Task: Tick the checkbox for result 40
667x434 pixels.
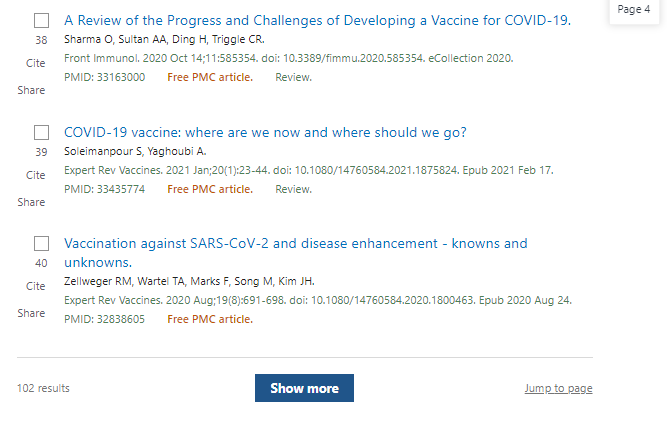Action: point(41,243)
